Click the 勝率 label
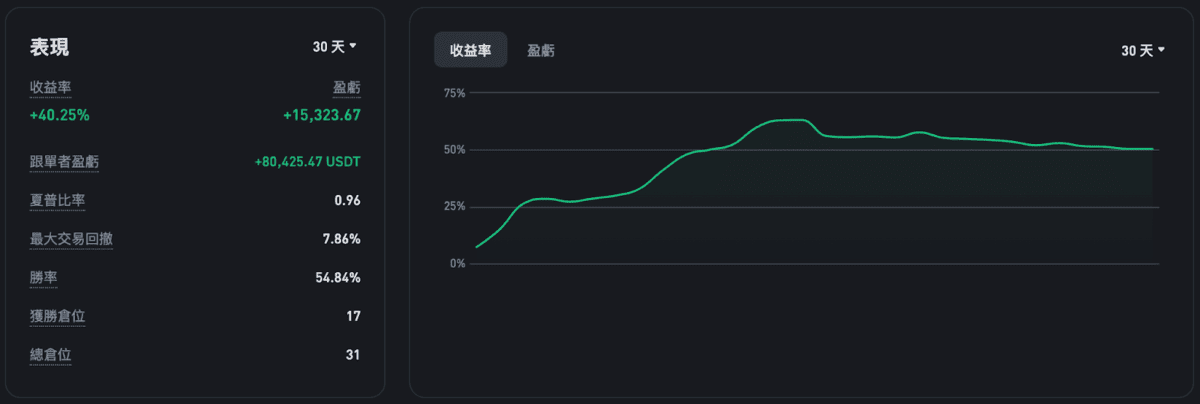1200x404 pixels. [43, 277]
